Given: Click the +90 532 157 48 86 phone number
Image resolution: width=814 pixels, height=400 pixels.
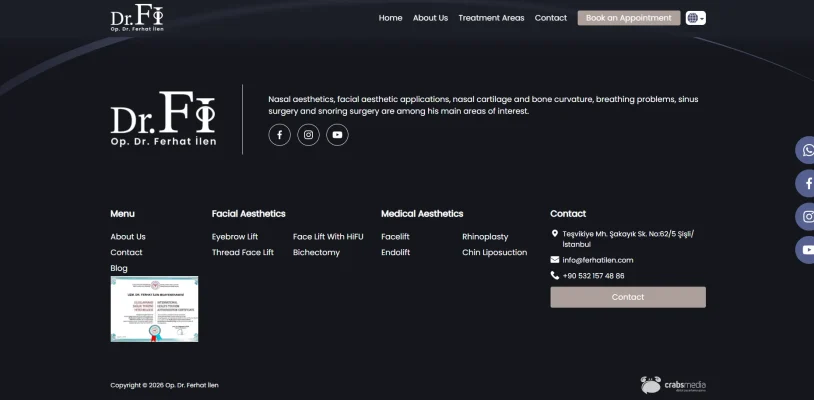Looking at the screenshot, I should pos(593,276).
